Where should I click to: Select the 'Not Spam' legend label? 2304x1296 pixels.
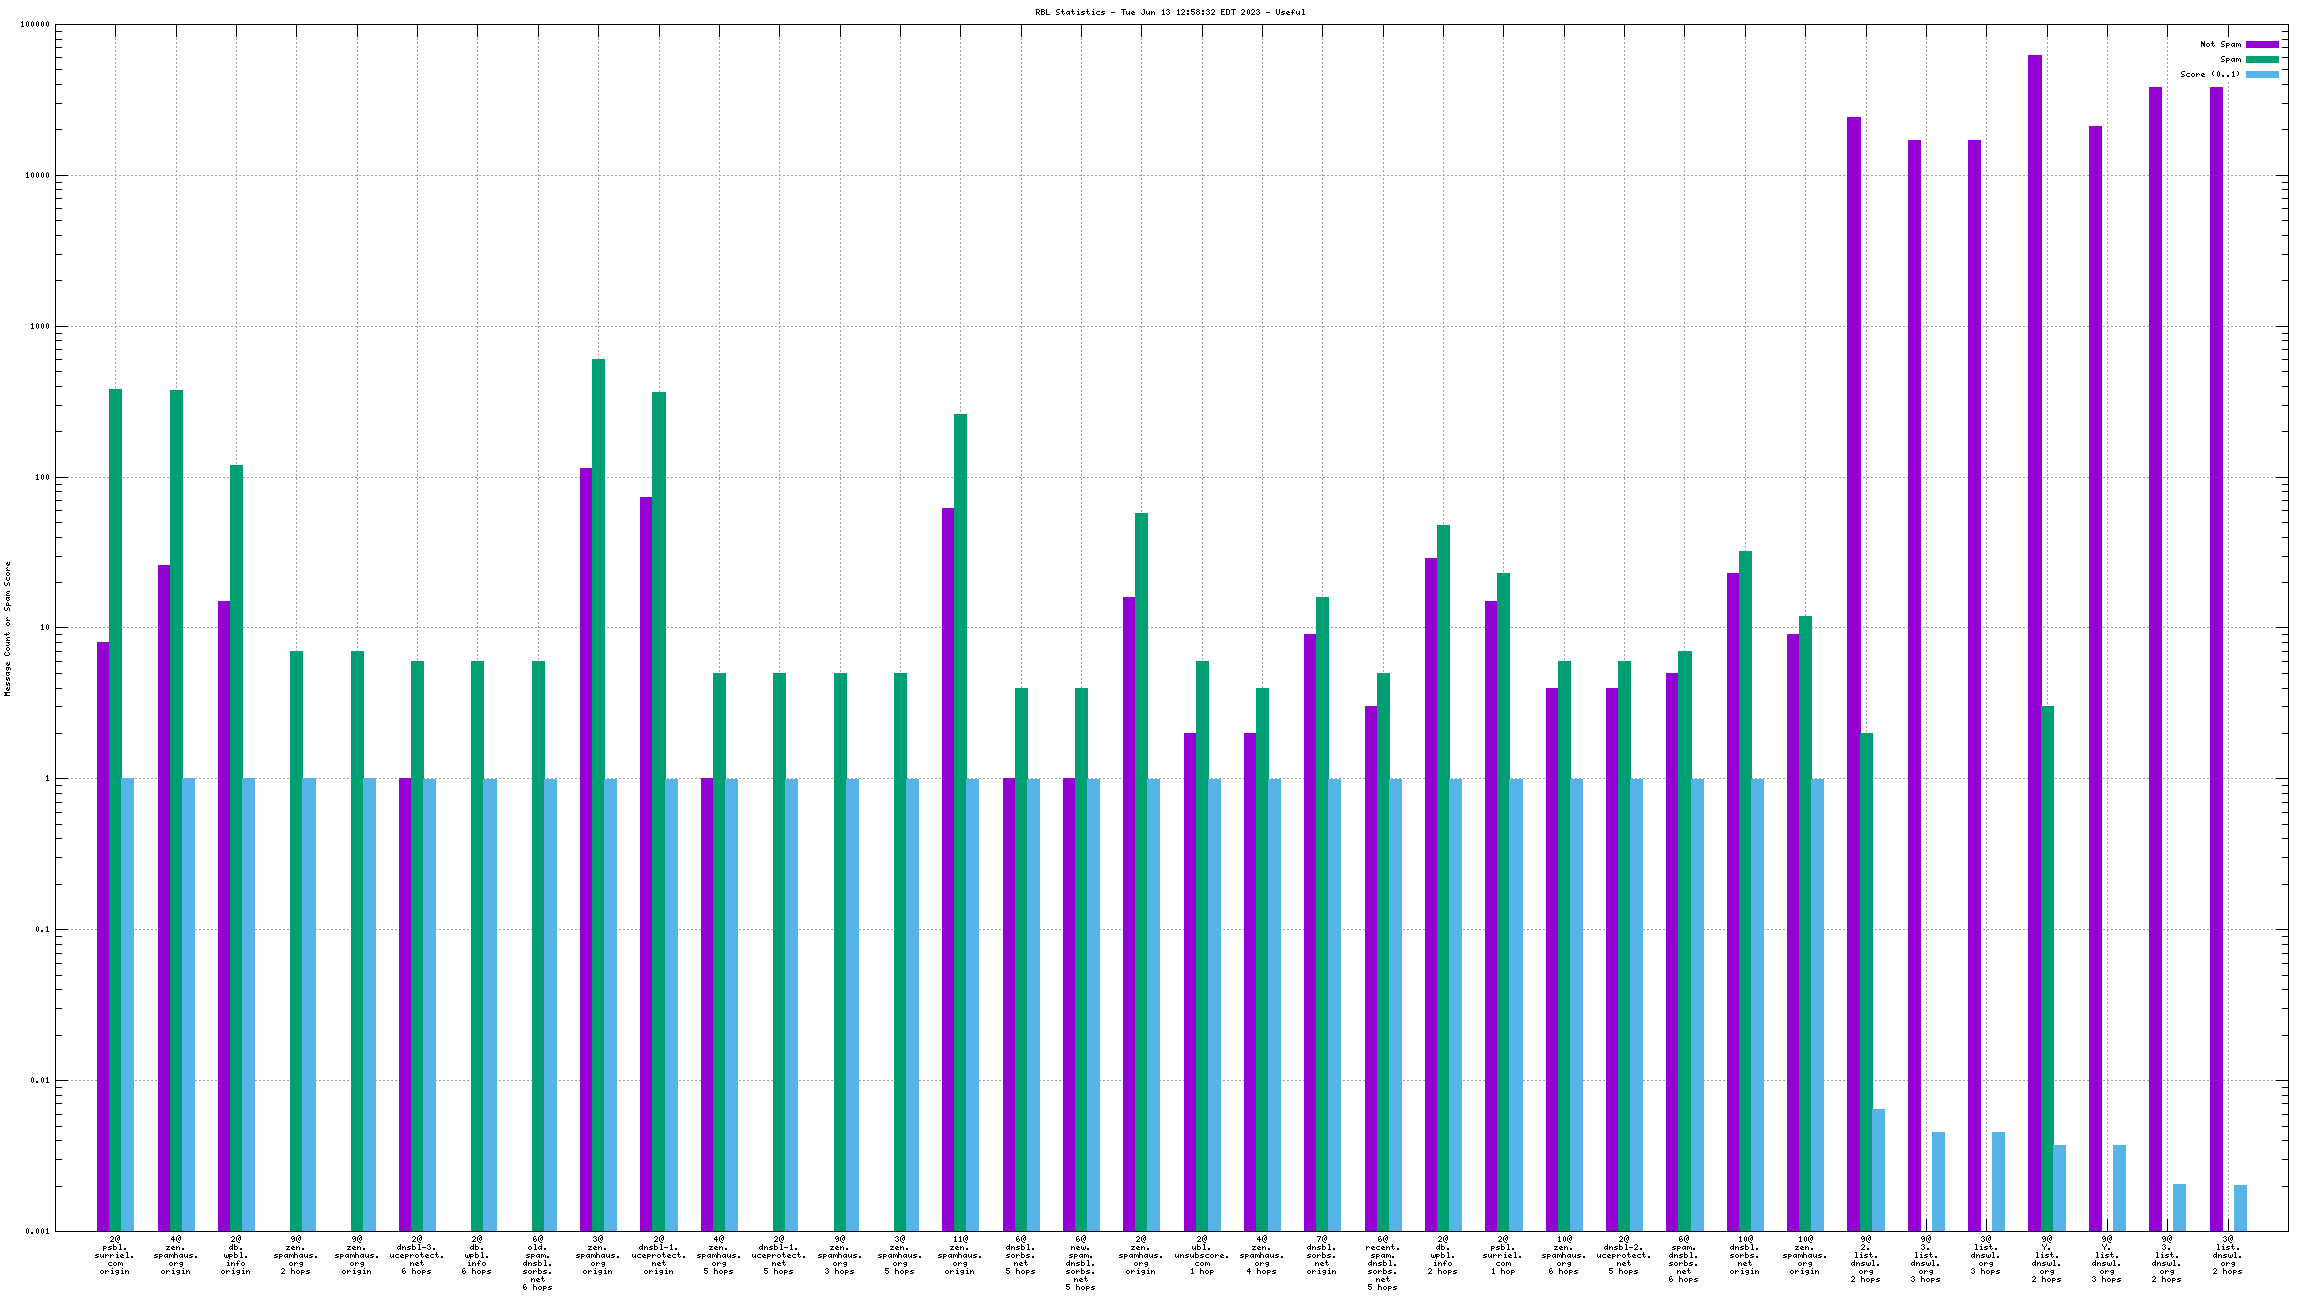(x=2220, y=44)
